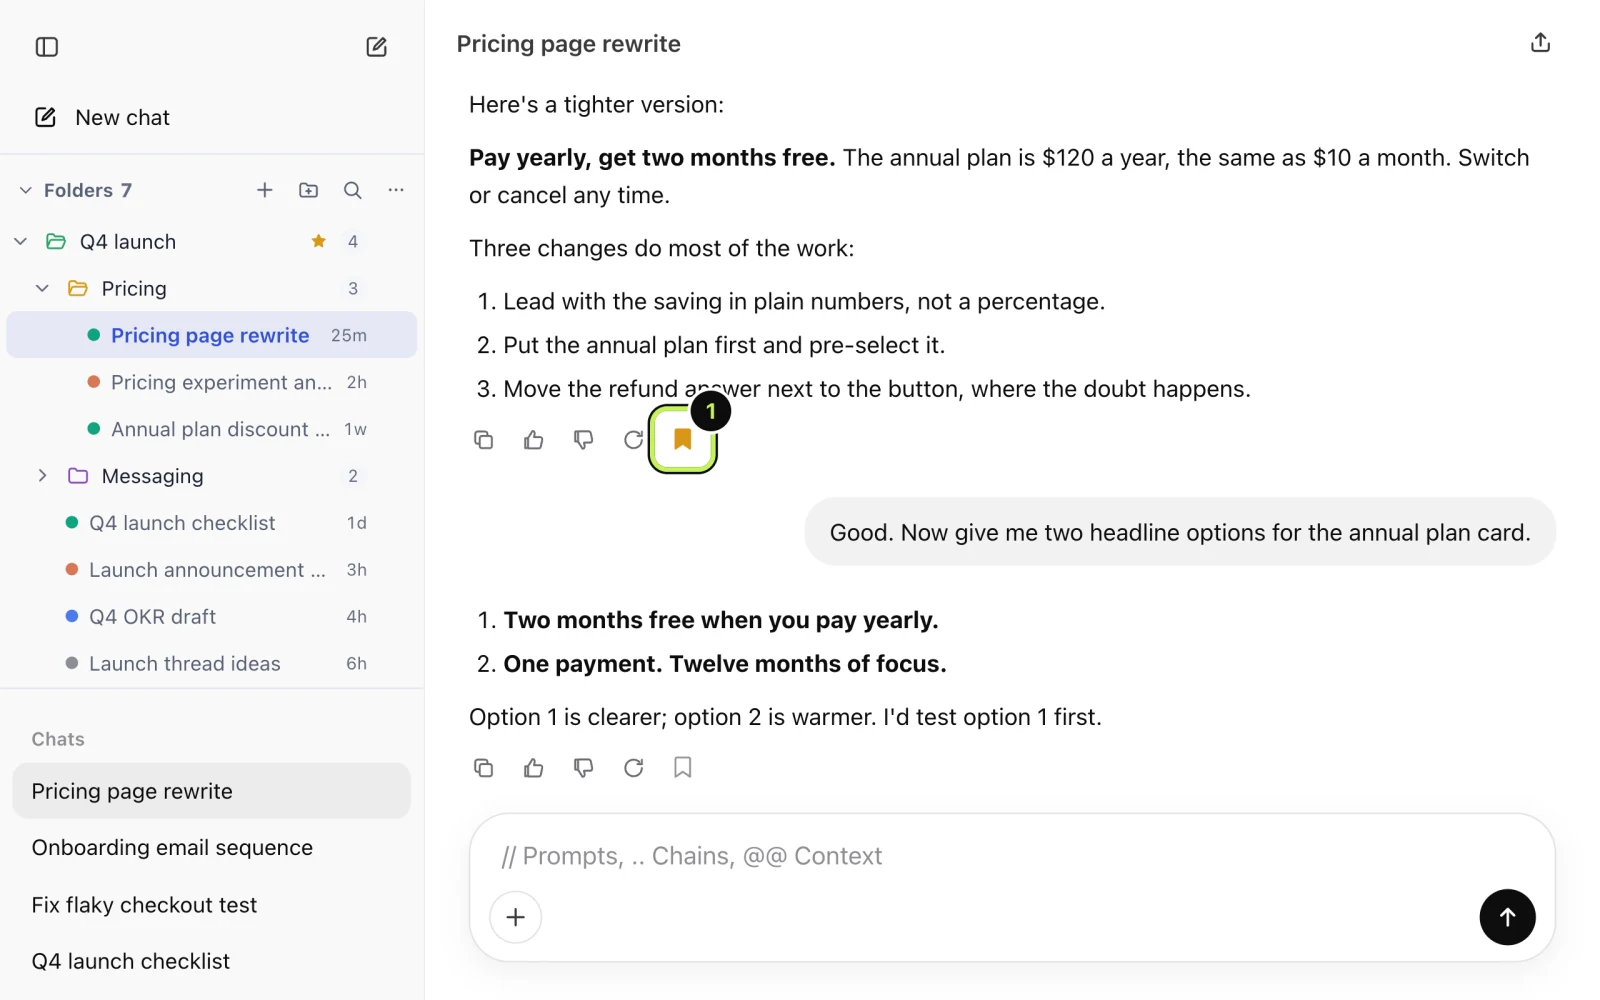Click the Messaging folder label
The width and height of the screenshot is (1600, 1000).
[153, 476]
